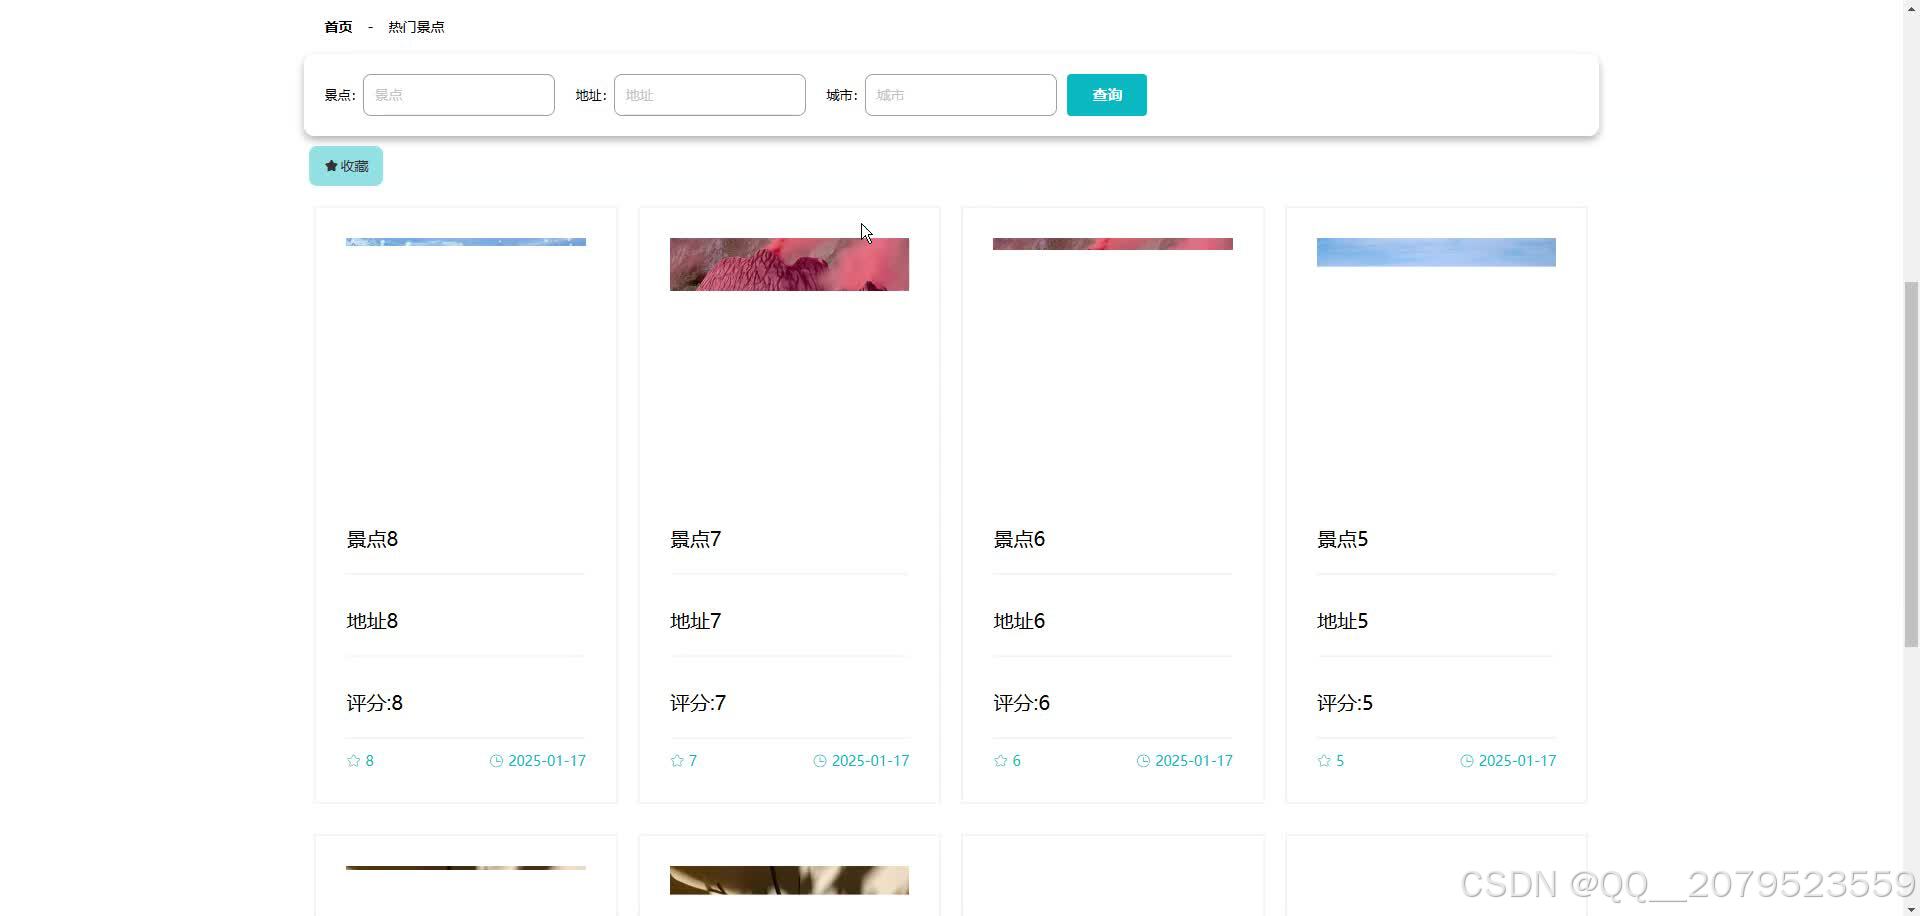Click the clock icon on 景点5 card
The width and height of the screenshot is (1920, 916).
[1467, 761]
